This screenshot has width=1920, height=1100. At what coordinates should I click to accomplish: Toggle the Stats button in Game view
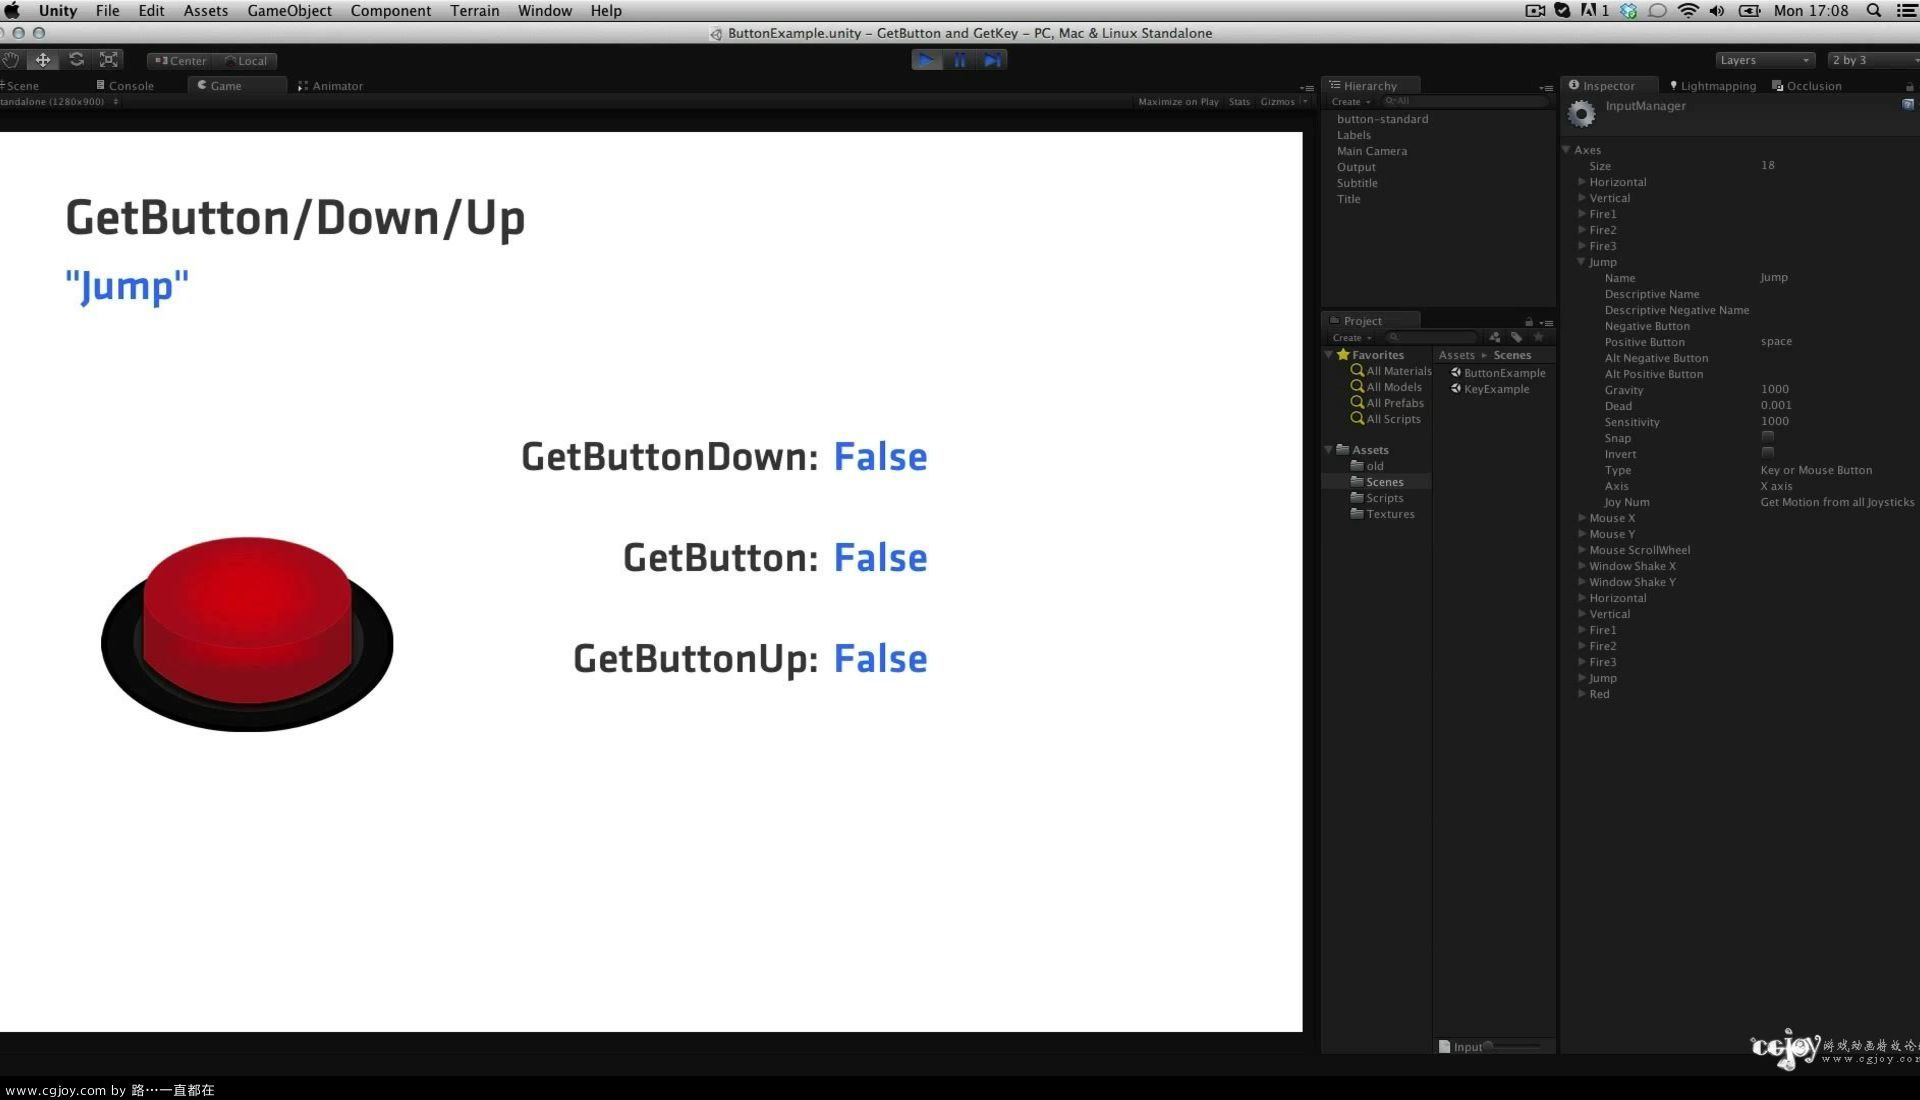pos(1238,102)
